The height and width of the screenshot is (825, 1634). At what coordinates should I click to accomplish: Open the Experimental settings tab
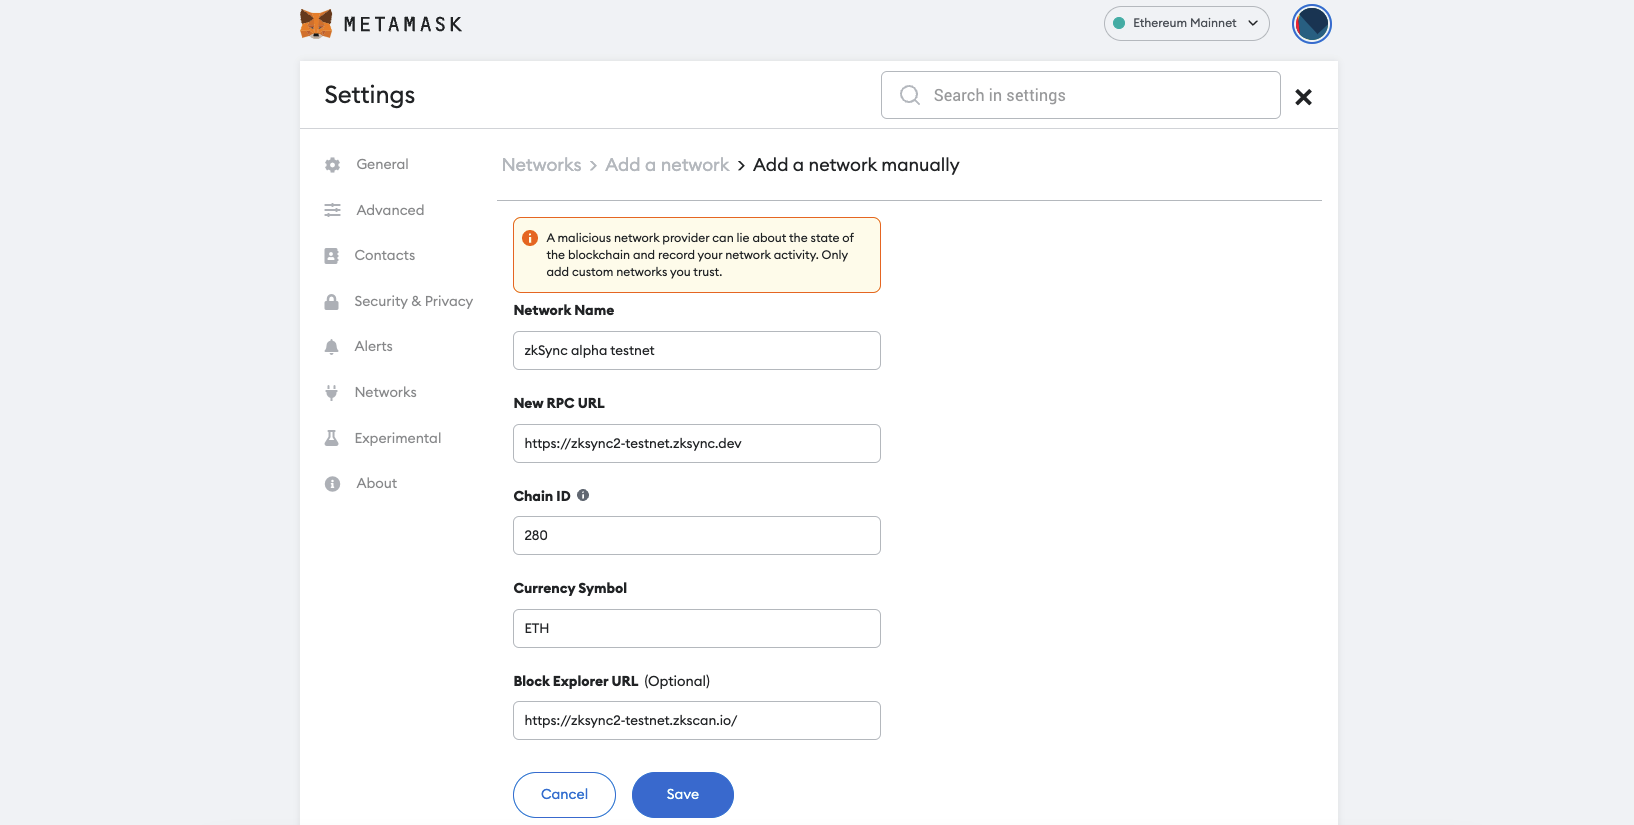[x=397, y=438]
